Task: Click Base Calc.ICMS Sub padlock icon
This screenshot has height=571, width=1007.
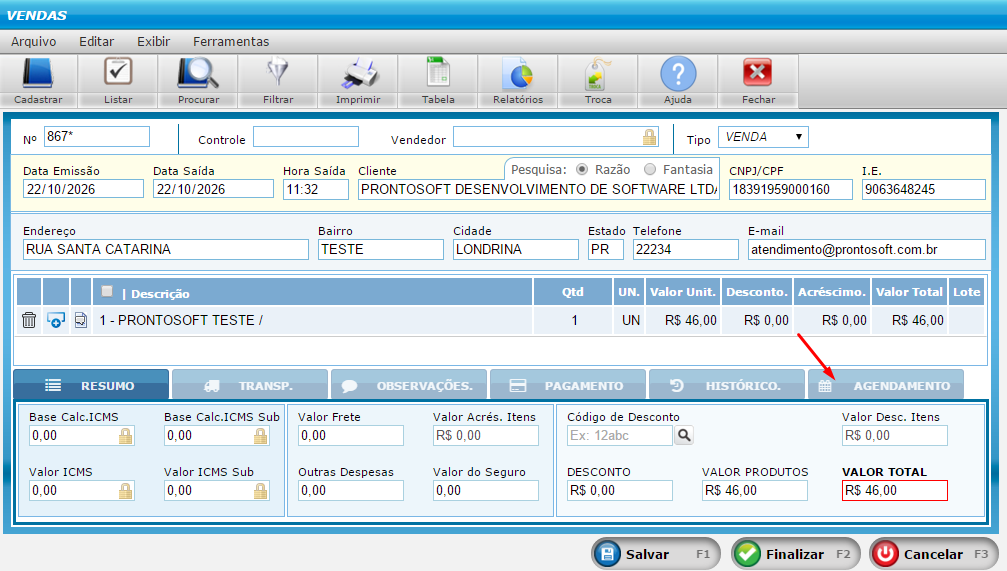Action: pyautogui.click(x=260, y=436)
